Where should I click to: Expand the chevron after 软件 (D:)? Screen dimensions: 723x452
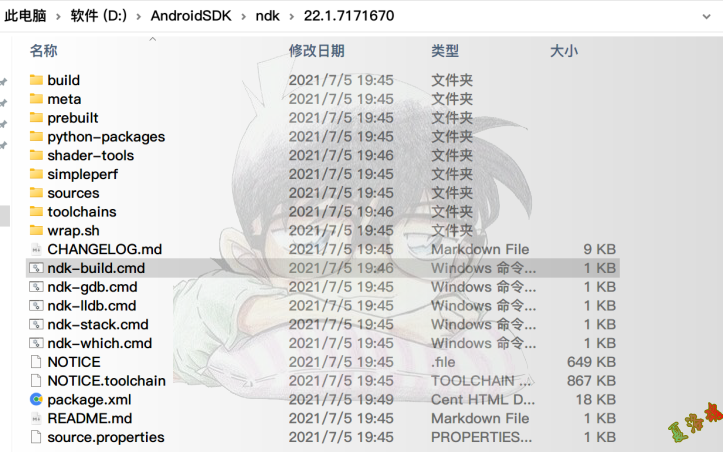click(138, 16)
